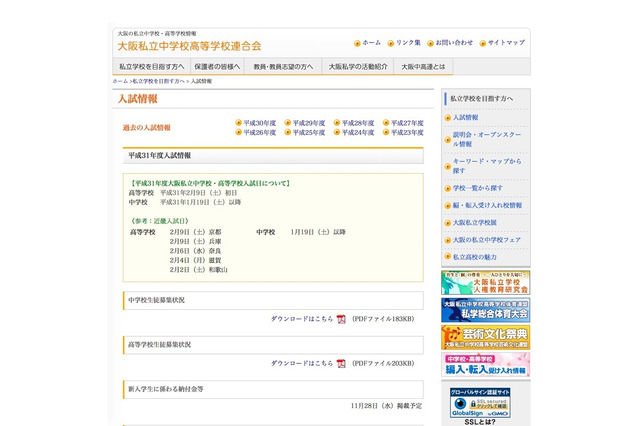Click the ホーム breadcrumb link
The height and width of the screenshot is (426, 640).
click(x=120, y=81)
